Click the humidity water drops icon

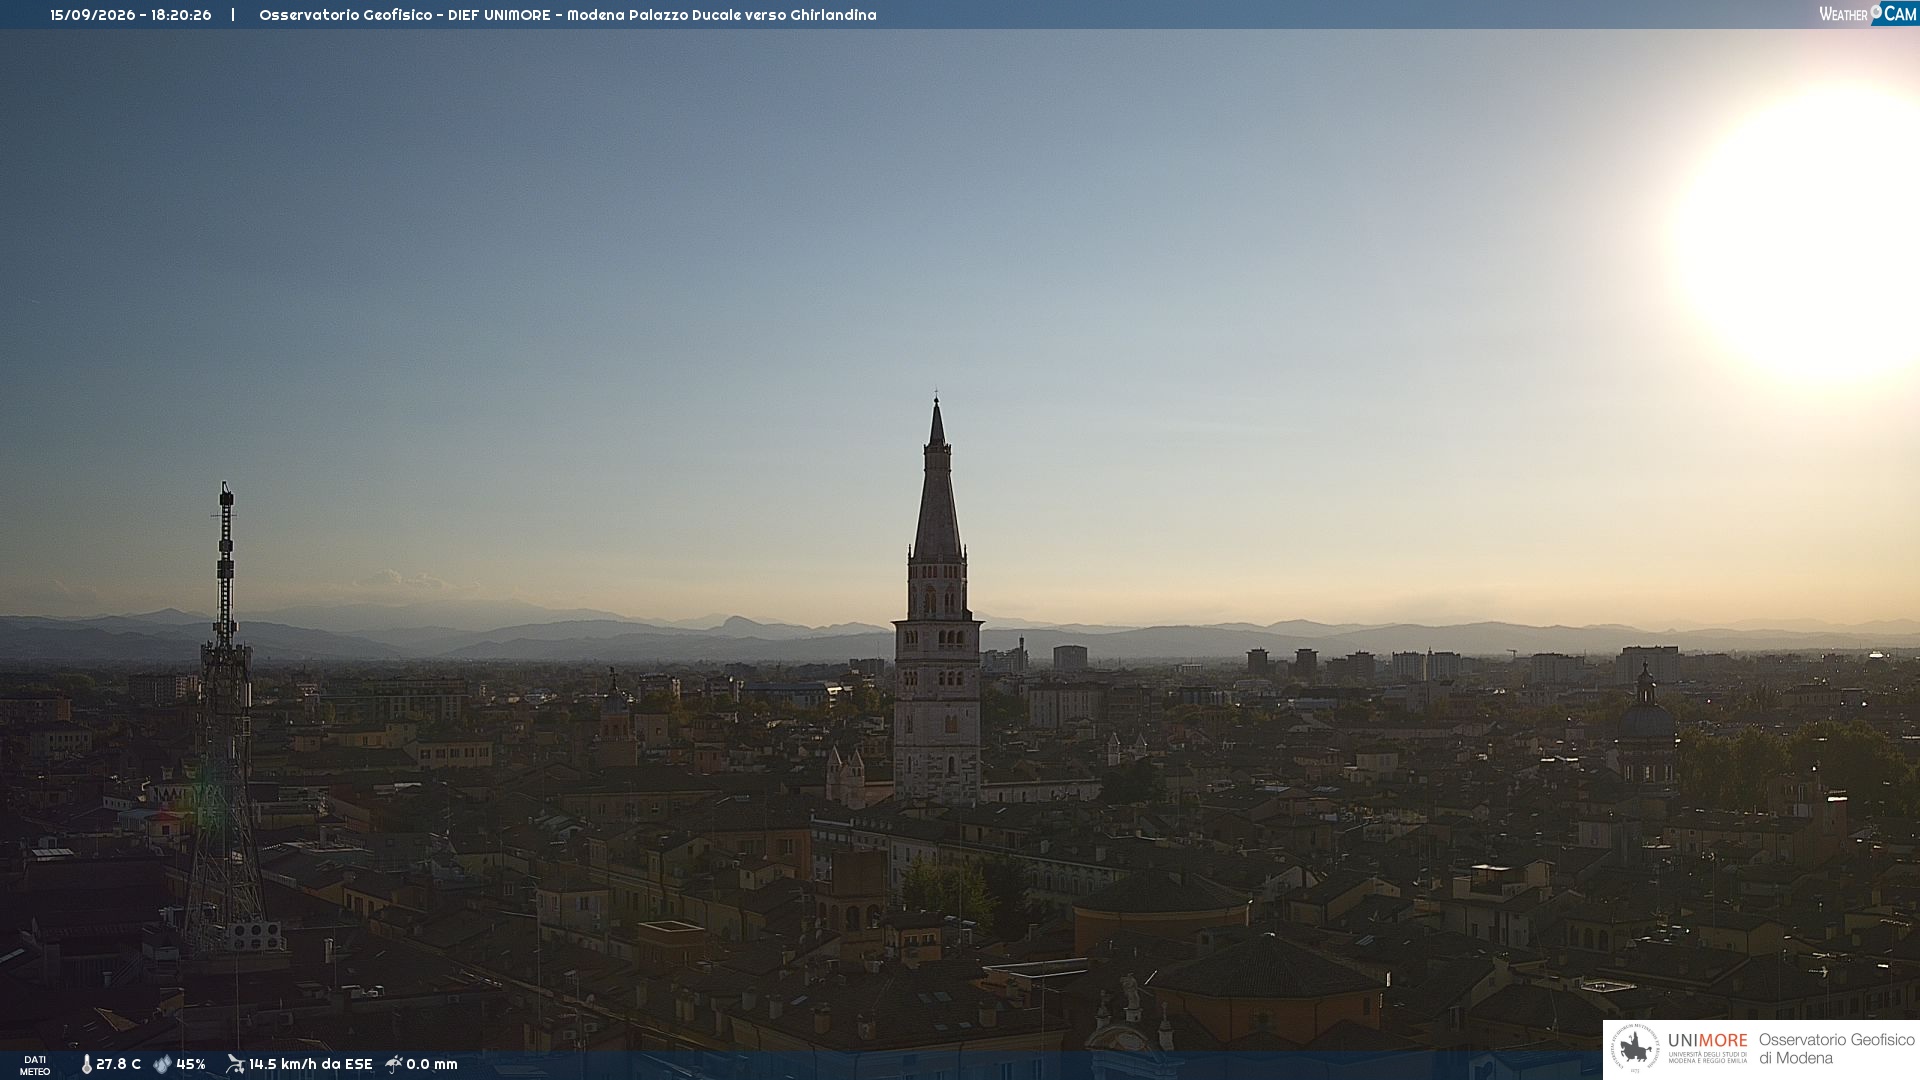point(162,1064)
